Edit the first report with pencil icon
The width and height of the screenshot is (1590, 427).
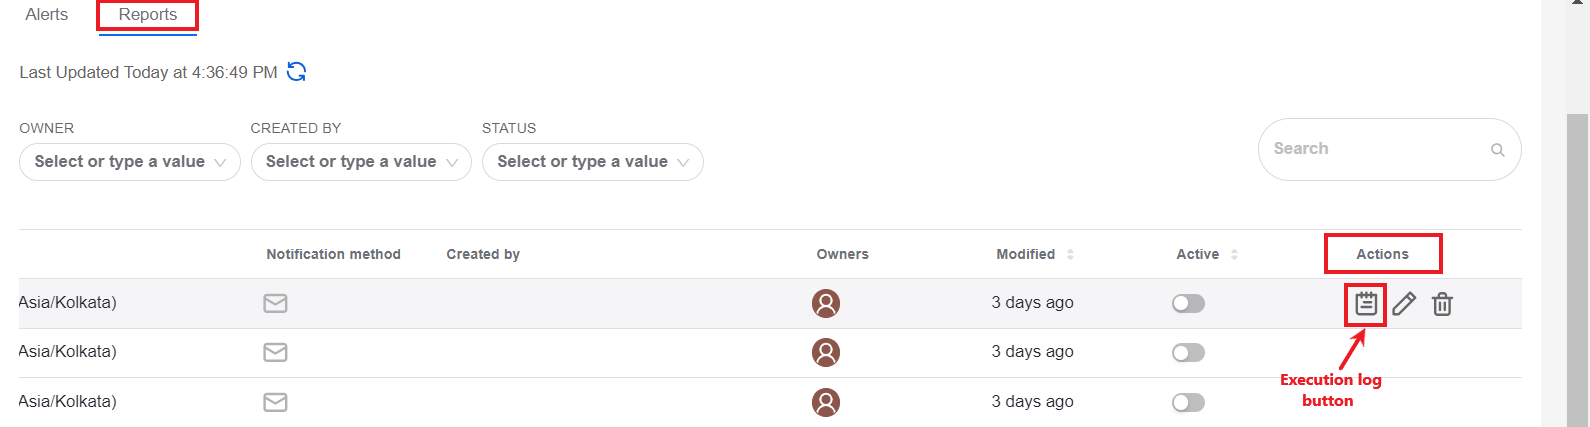pos(1404,304)
